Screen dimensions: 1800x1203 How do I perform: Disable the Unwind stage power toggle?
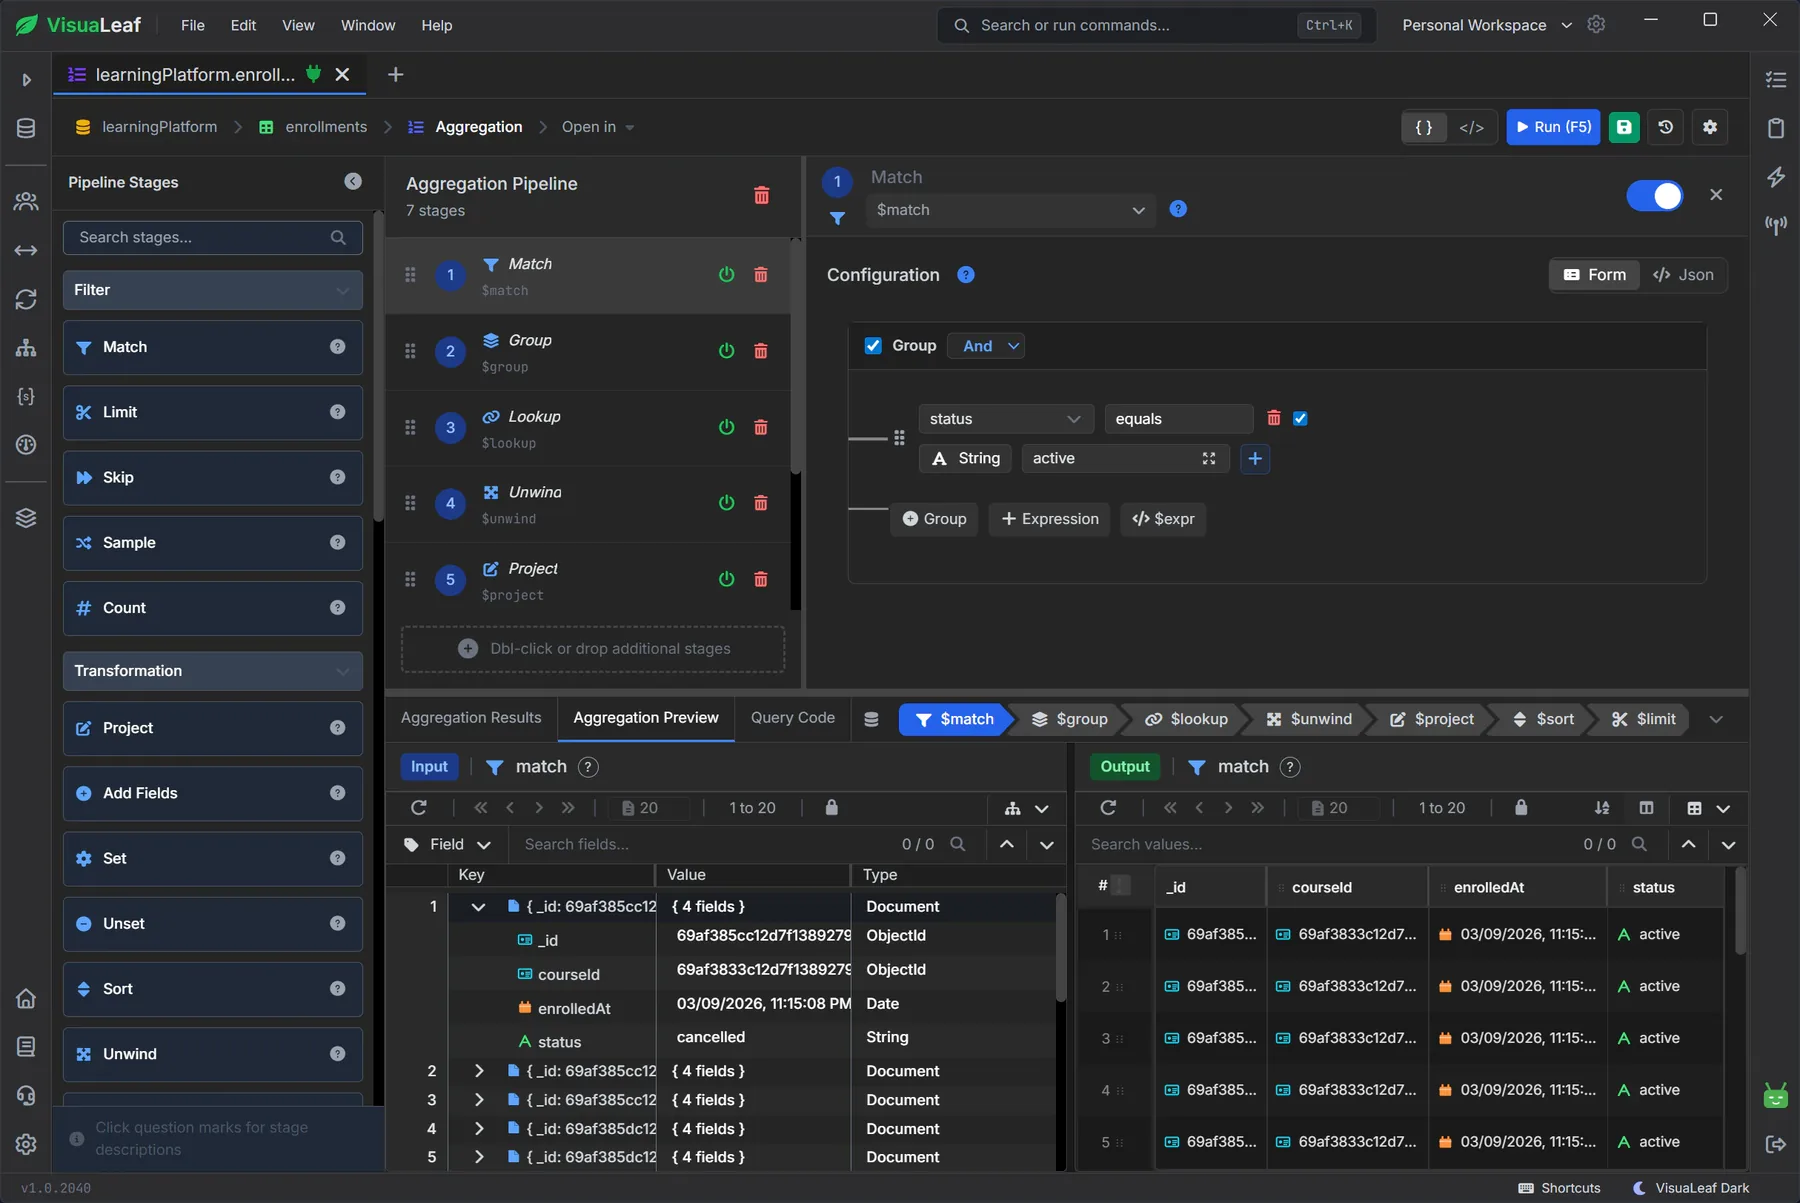727,503
